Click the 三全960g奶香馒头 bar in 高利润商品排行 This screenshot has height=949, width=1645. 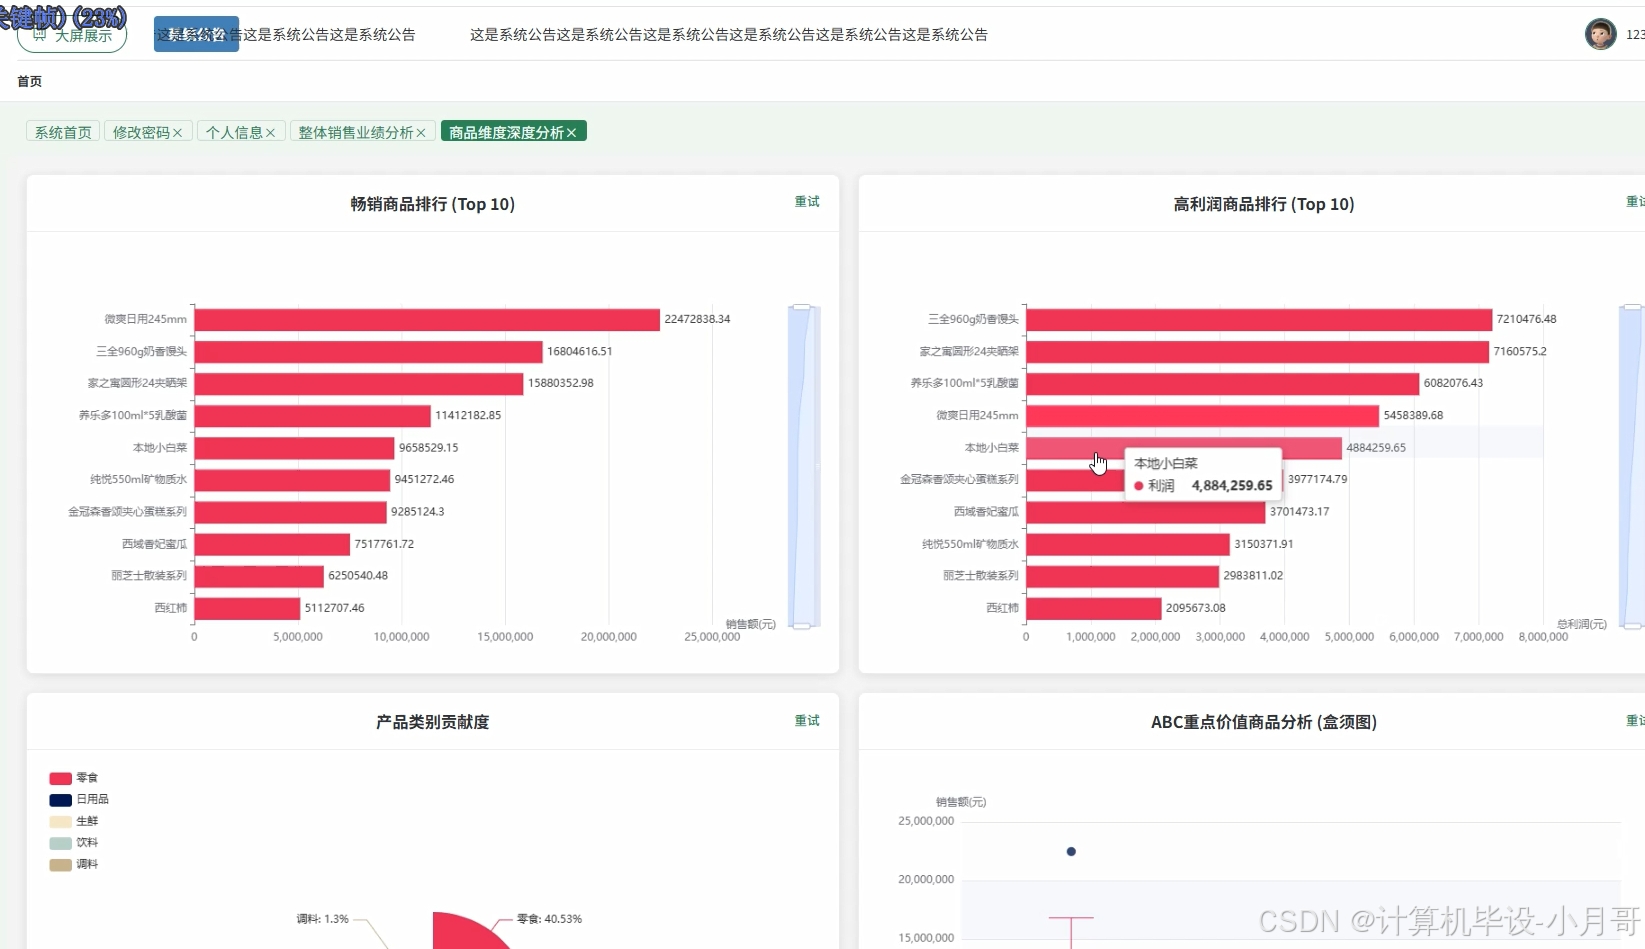pos(1259,319)
